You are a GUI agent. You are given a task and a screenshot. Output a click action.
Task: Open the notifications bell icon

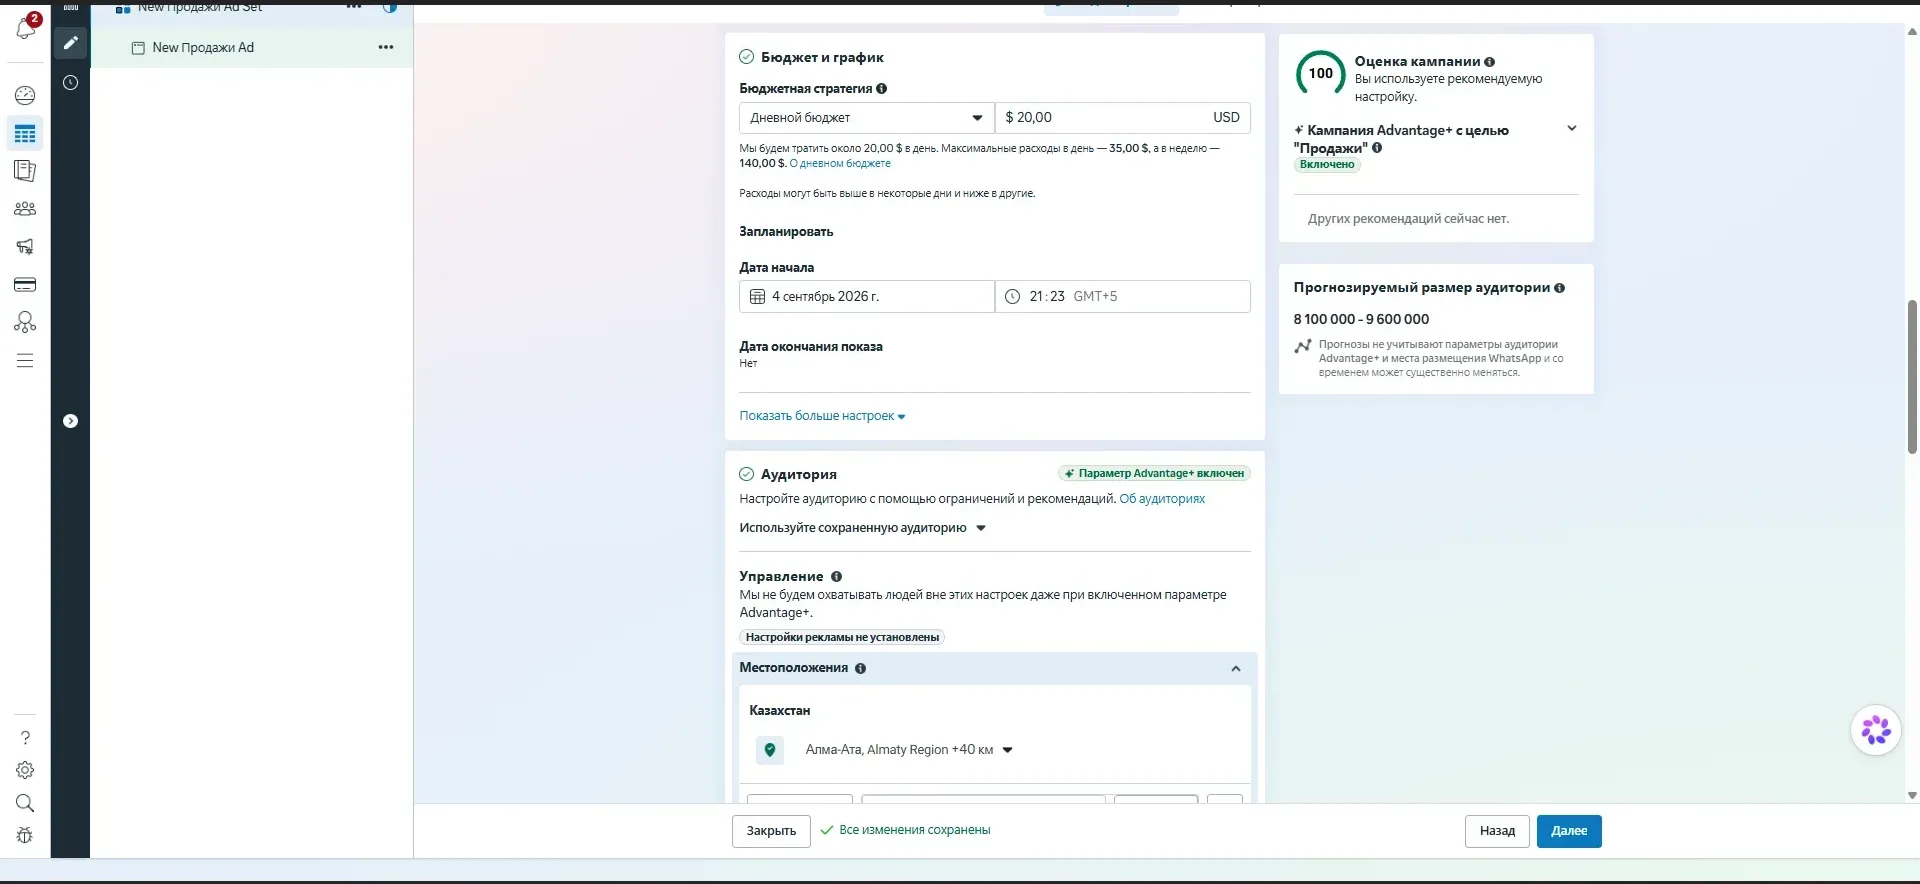(26, 27)
